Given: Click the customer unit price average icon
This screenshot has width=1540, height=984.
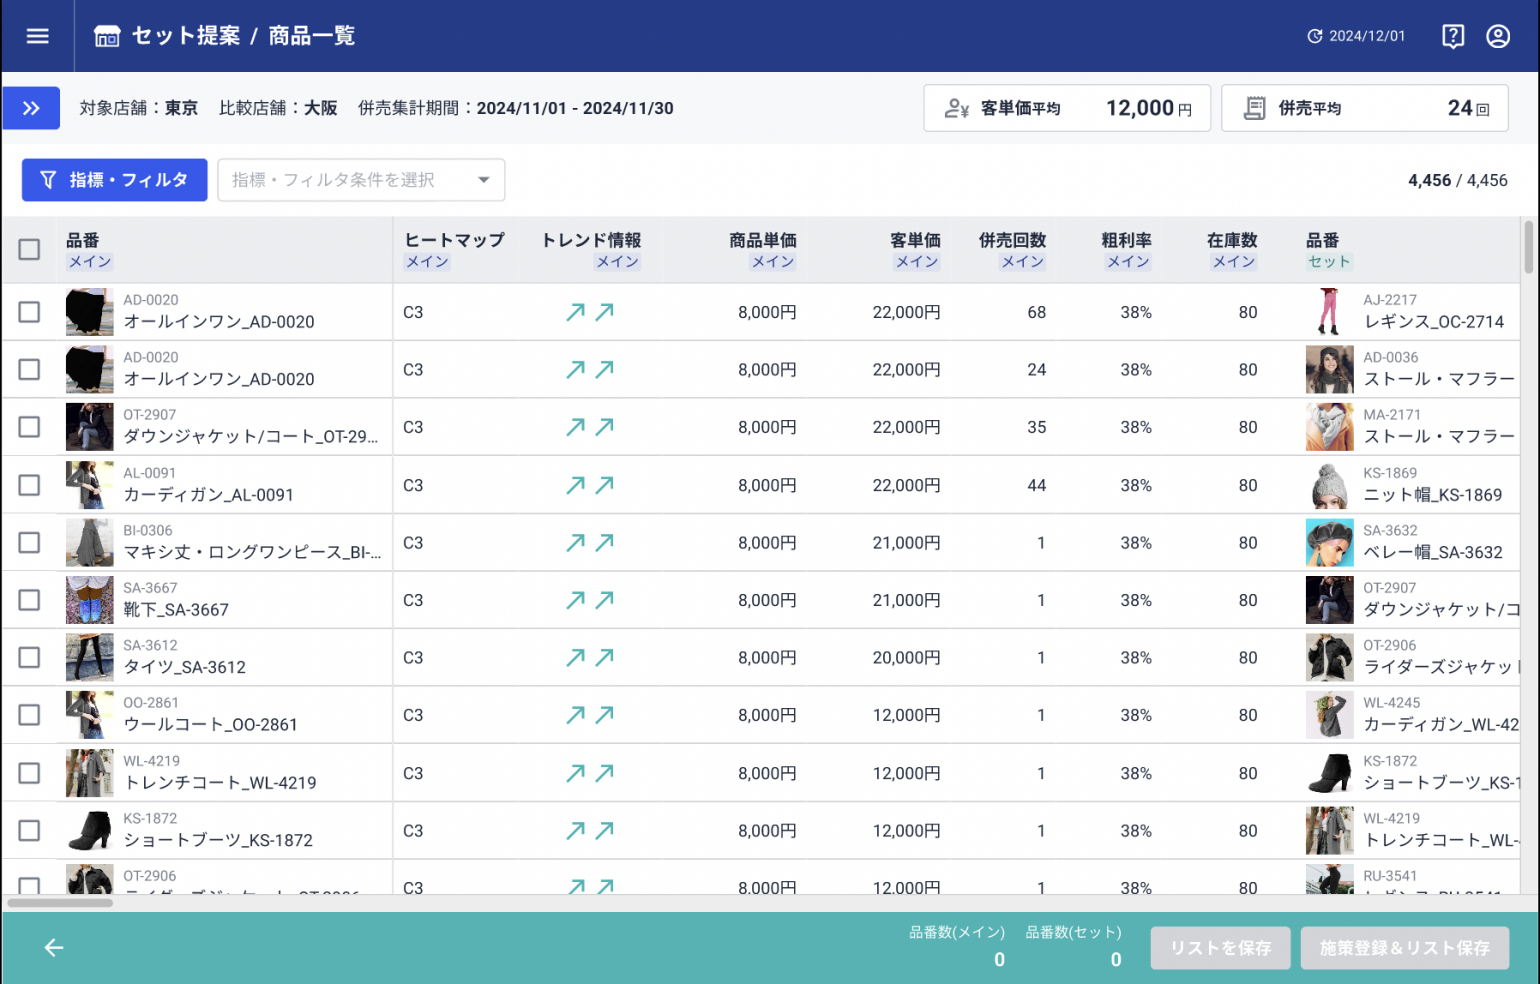Looking at the screenshot, I should 956,108.
